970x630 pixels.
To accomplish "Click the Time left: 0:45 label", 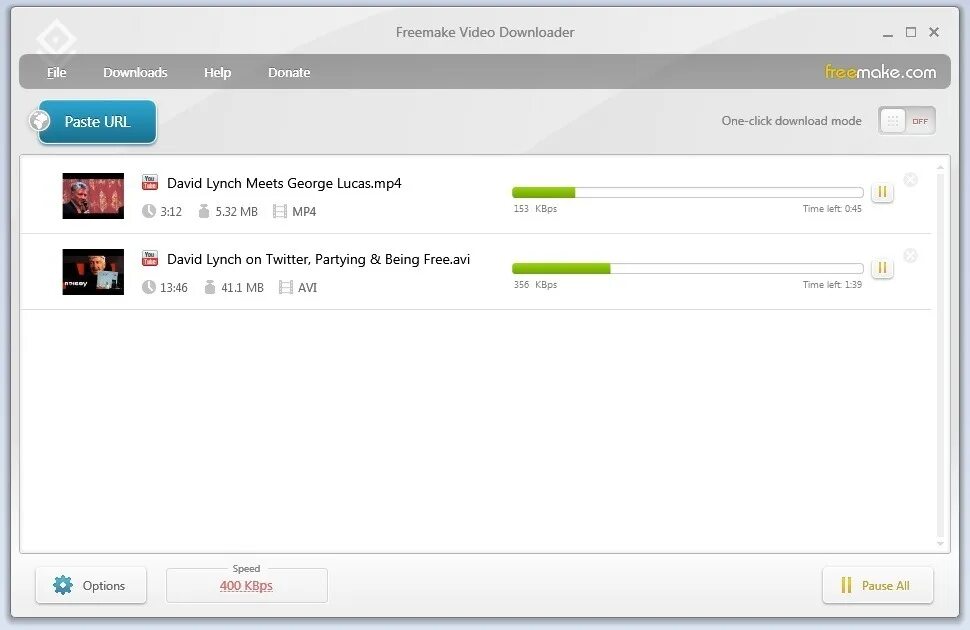I will (832, 209).
